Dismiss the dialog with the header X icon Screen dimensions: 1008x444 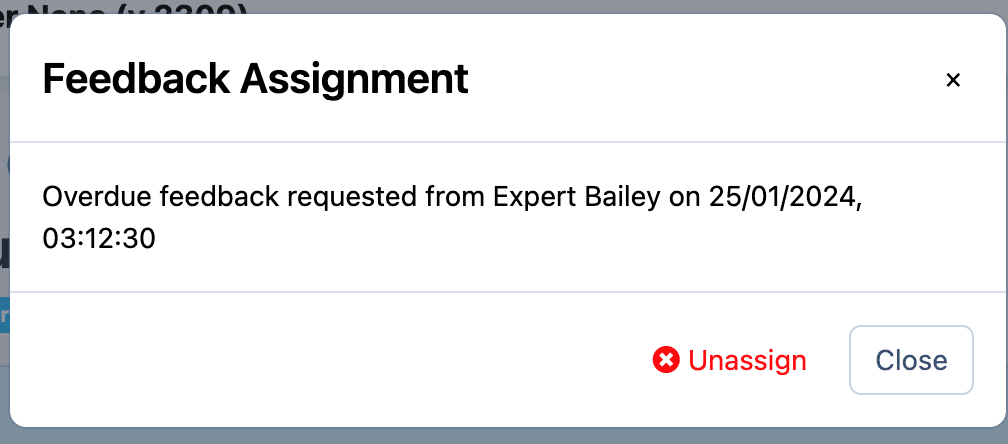point(953,80)
